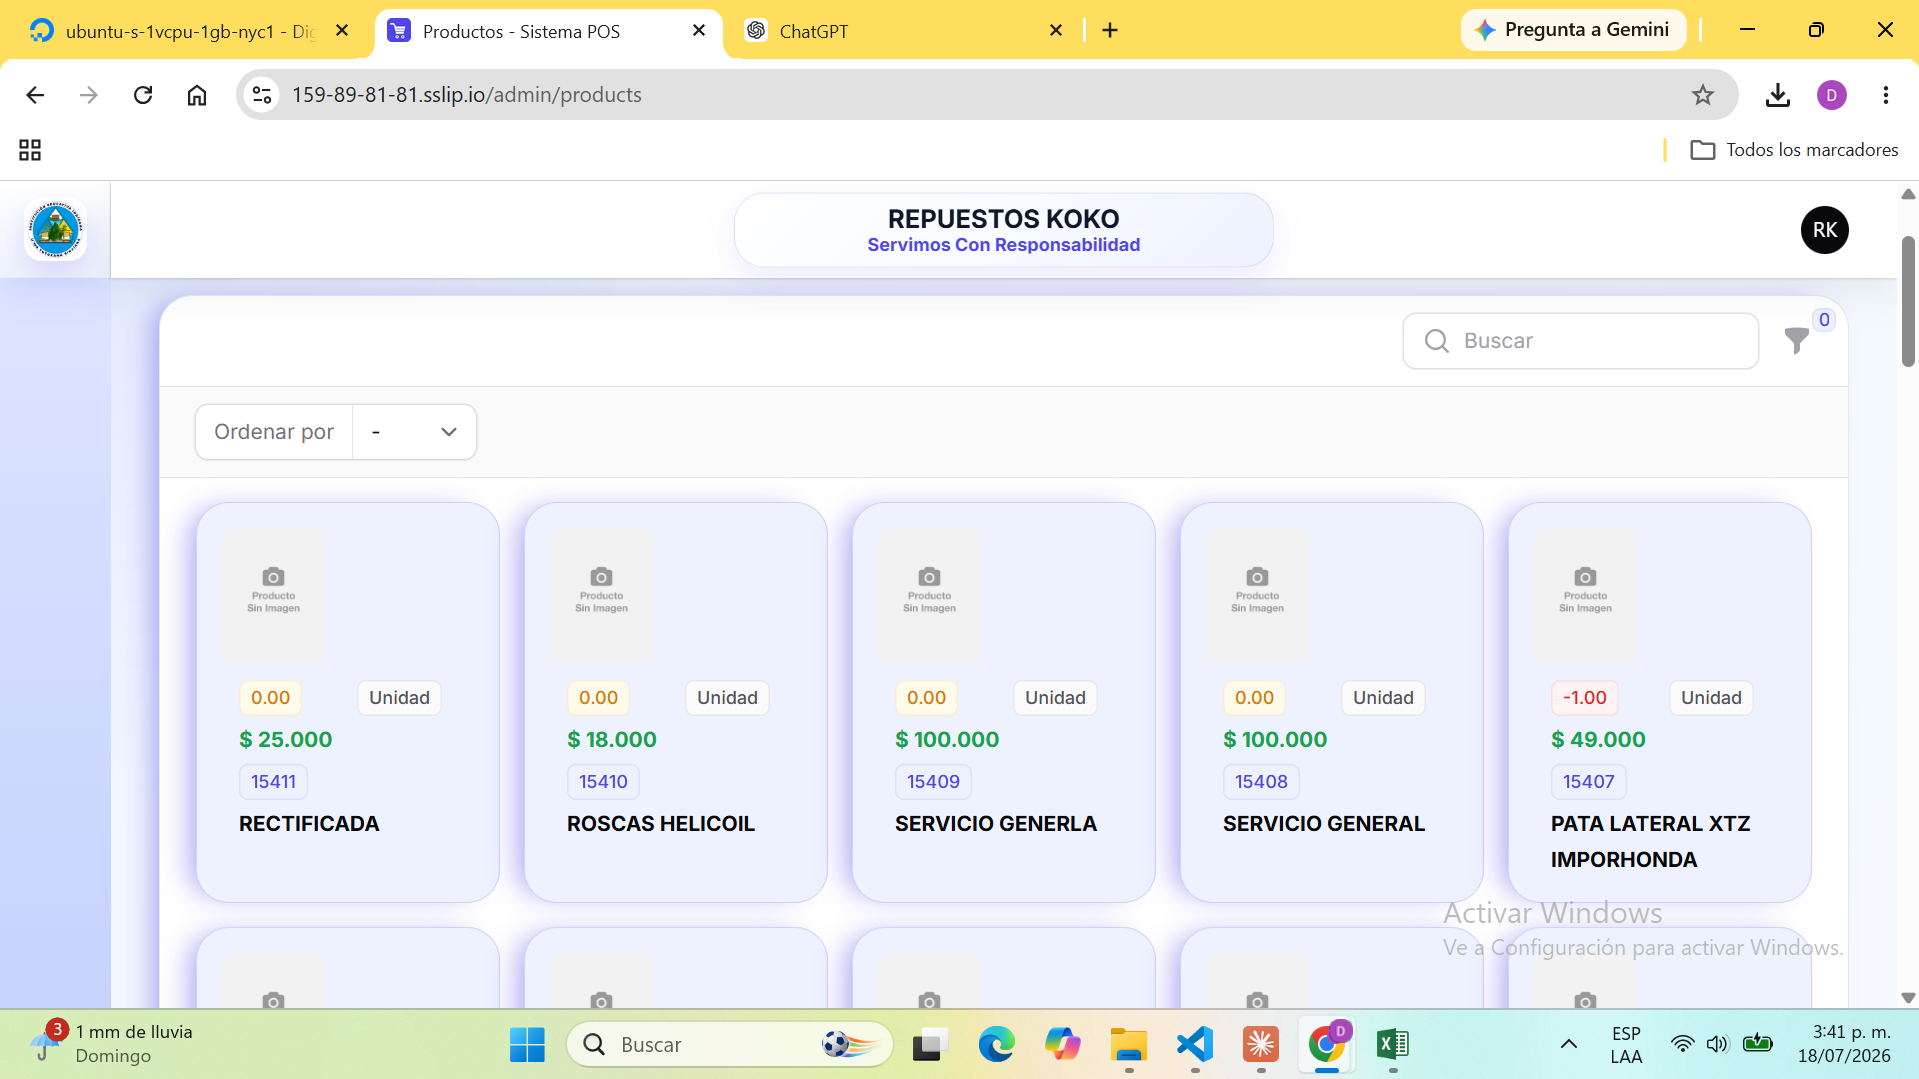Select the SERVICIO GENERAL product title
Image resolution: width=1919 pixels, height=1079 pixels.
coord(1323,824)
